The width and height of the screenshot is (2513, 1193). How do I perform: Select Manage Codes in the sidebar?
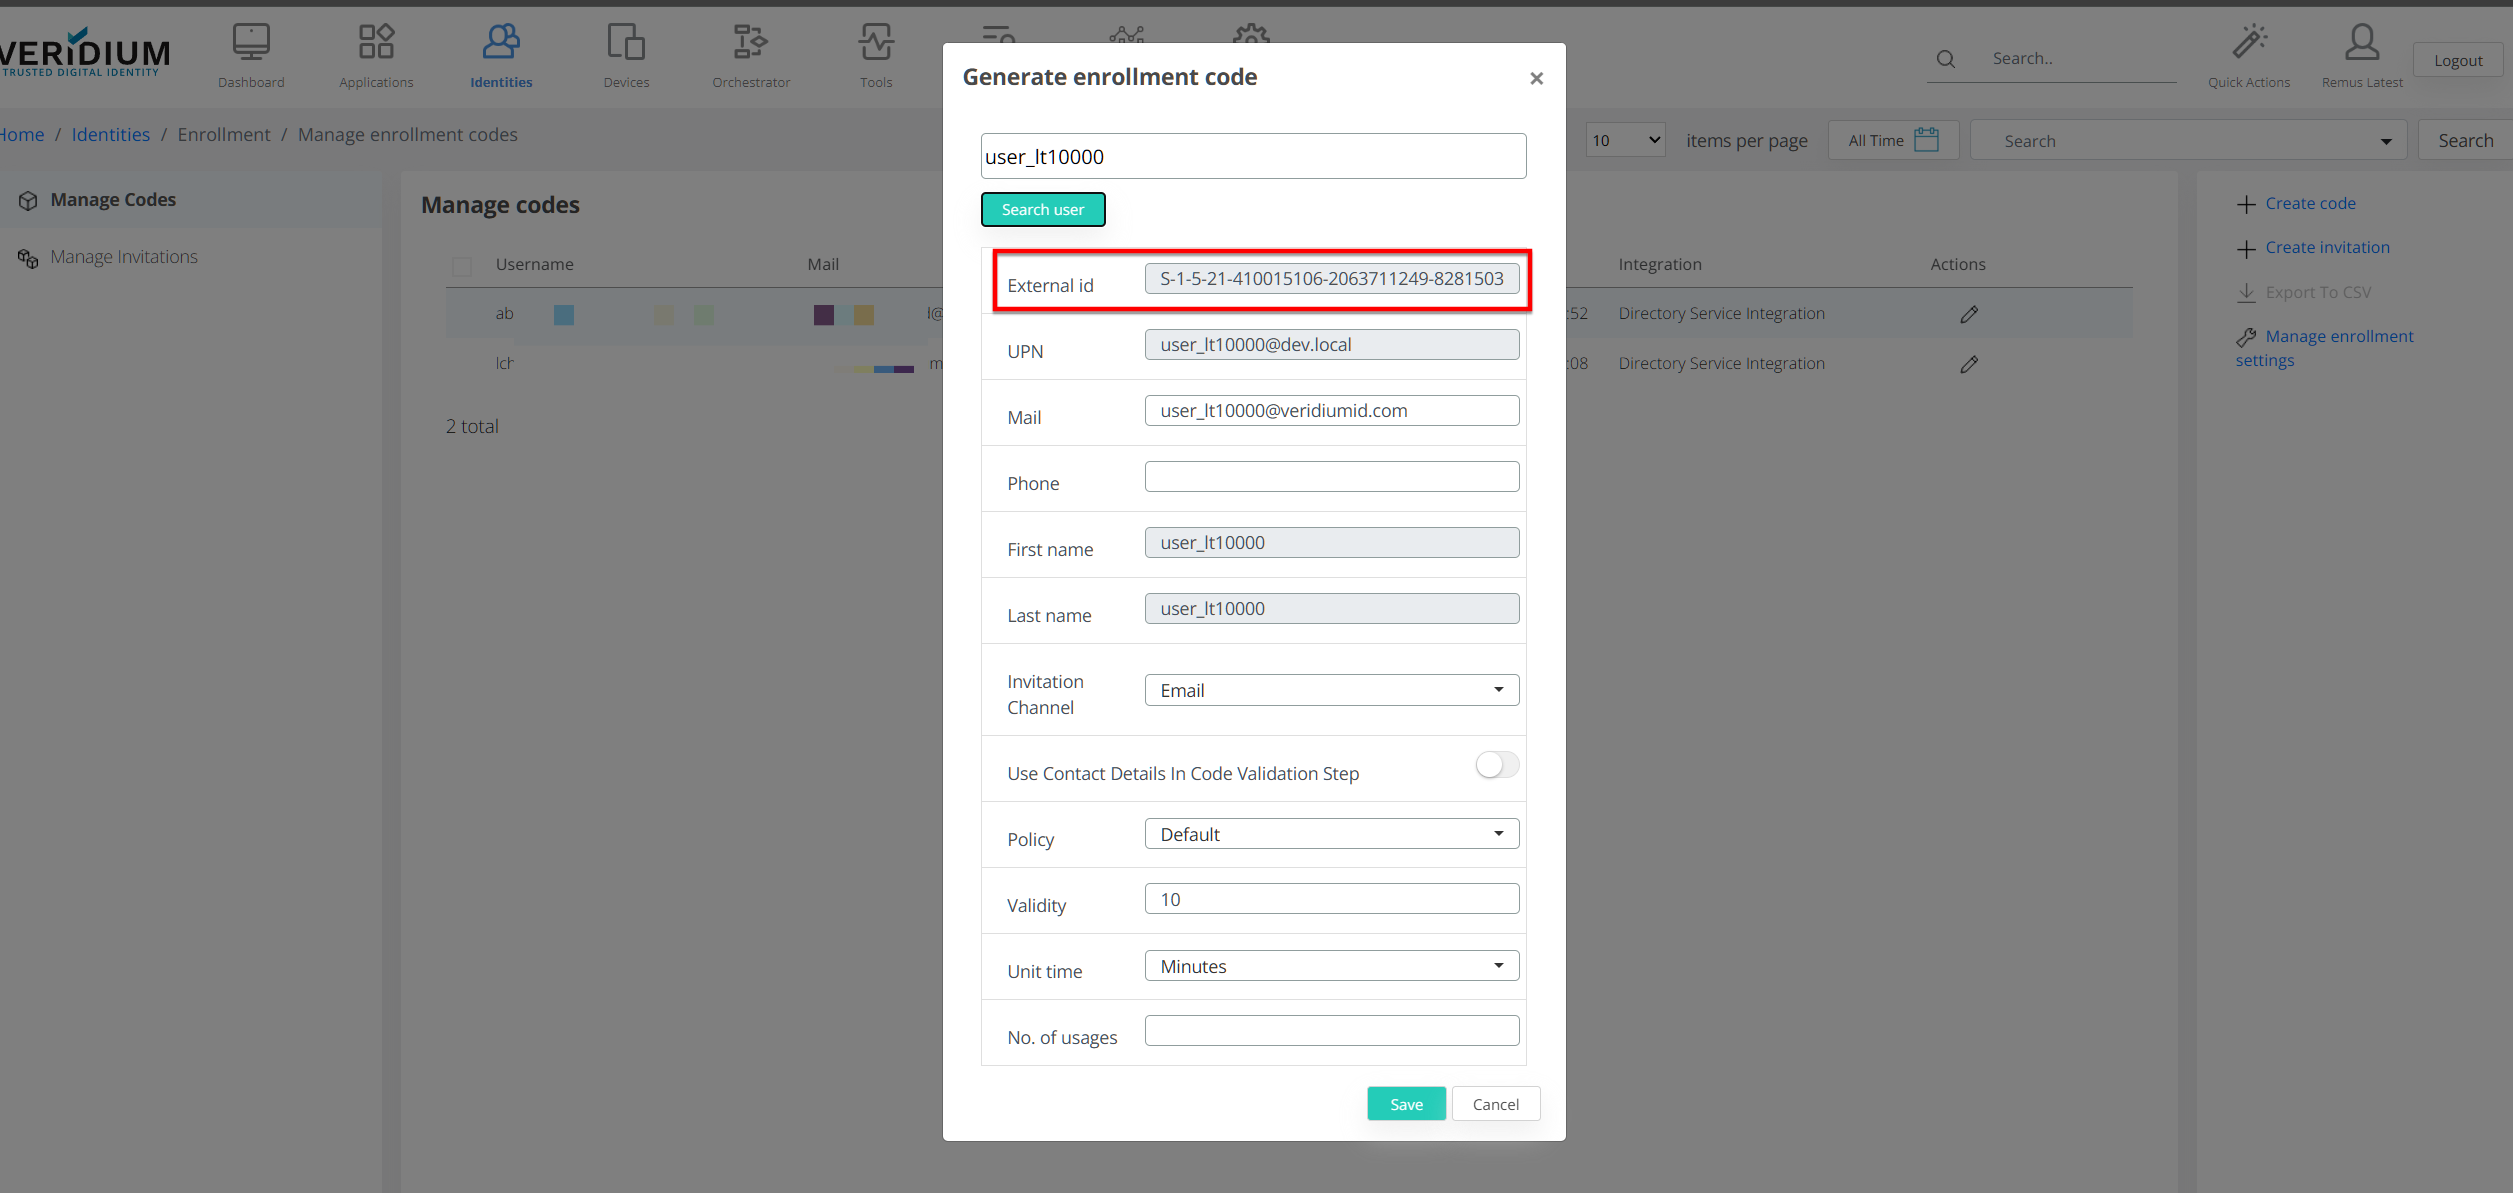[113, 200]
